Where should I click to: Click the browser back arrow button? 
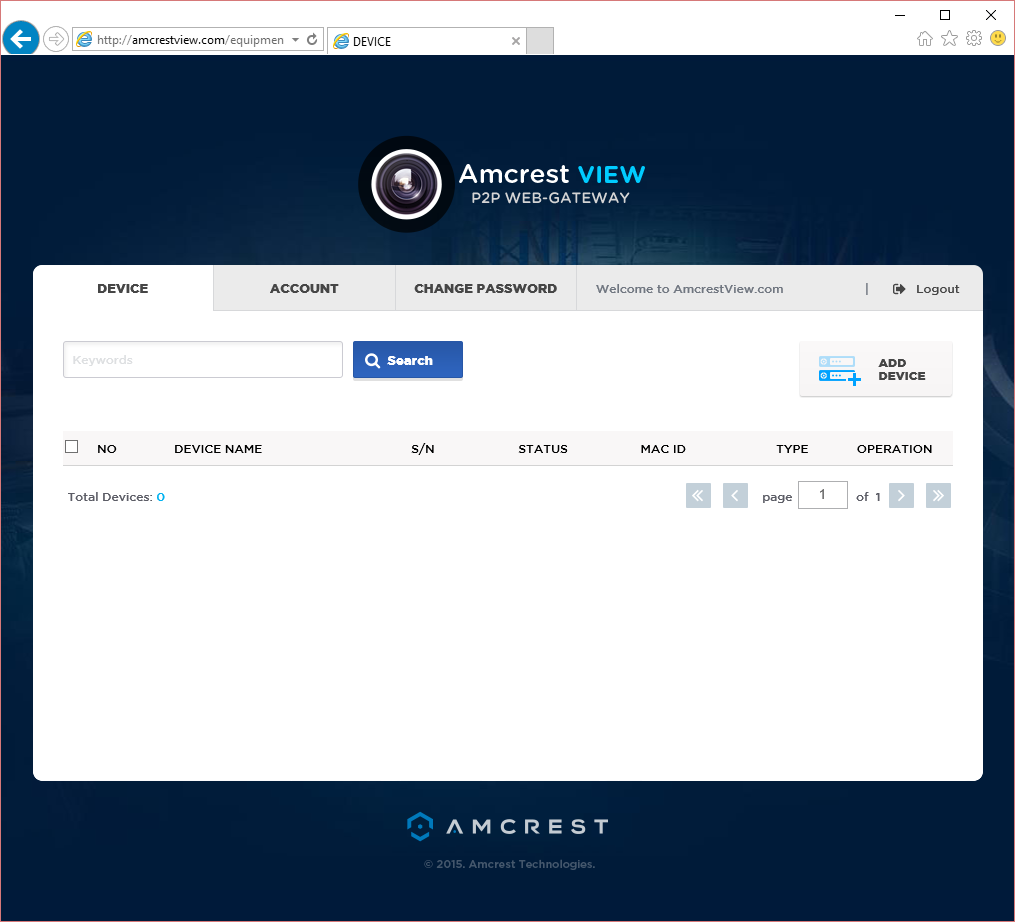21,39
